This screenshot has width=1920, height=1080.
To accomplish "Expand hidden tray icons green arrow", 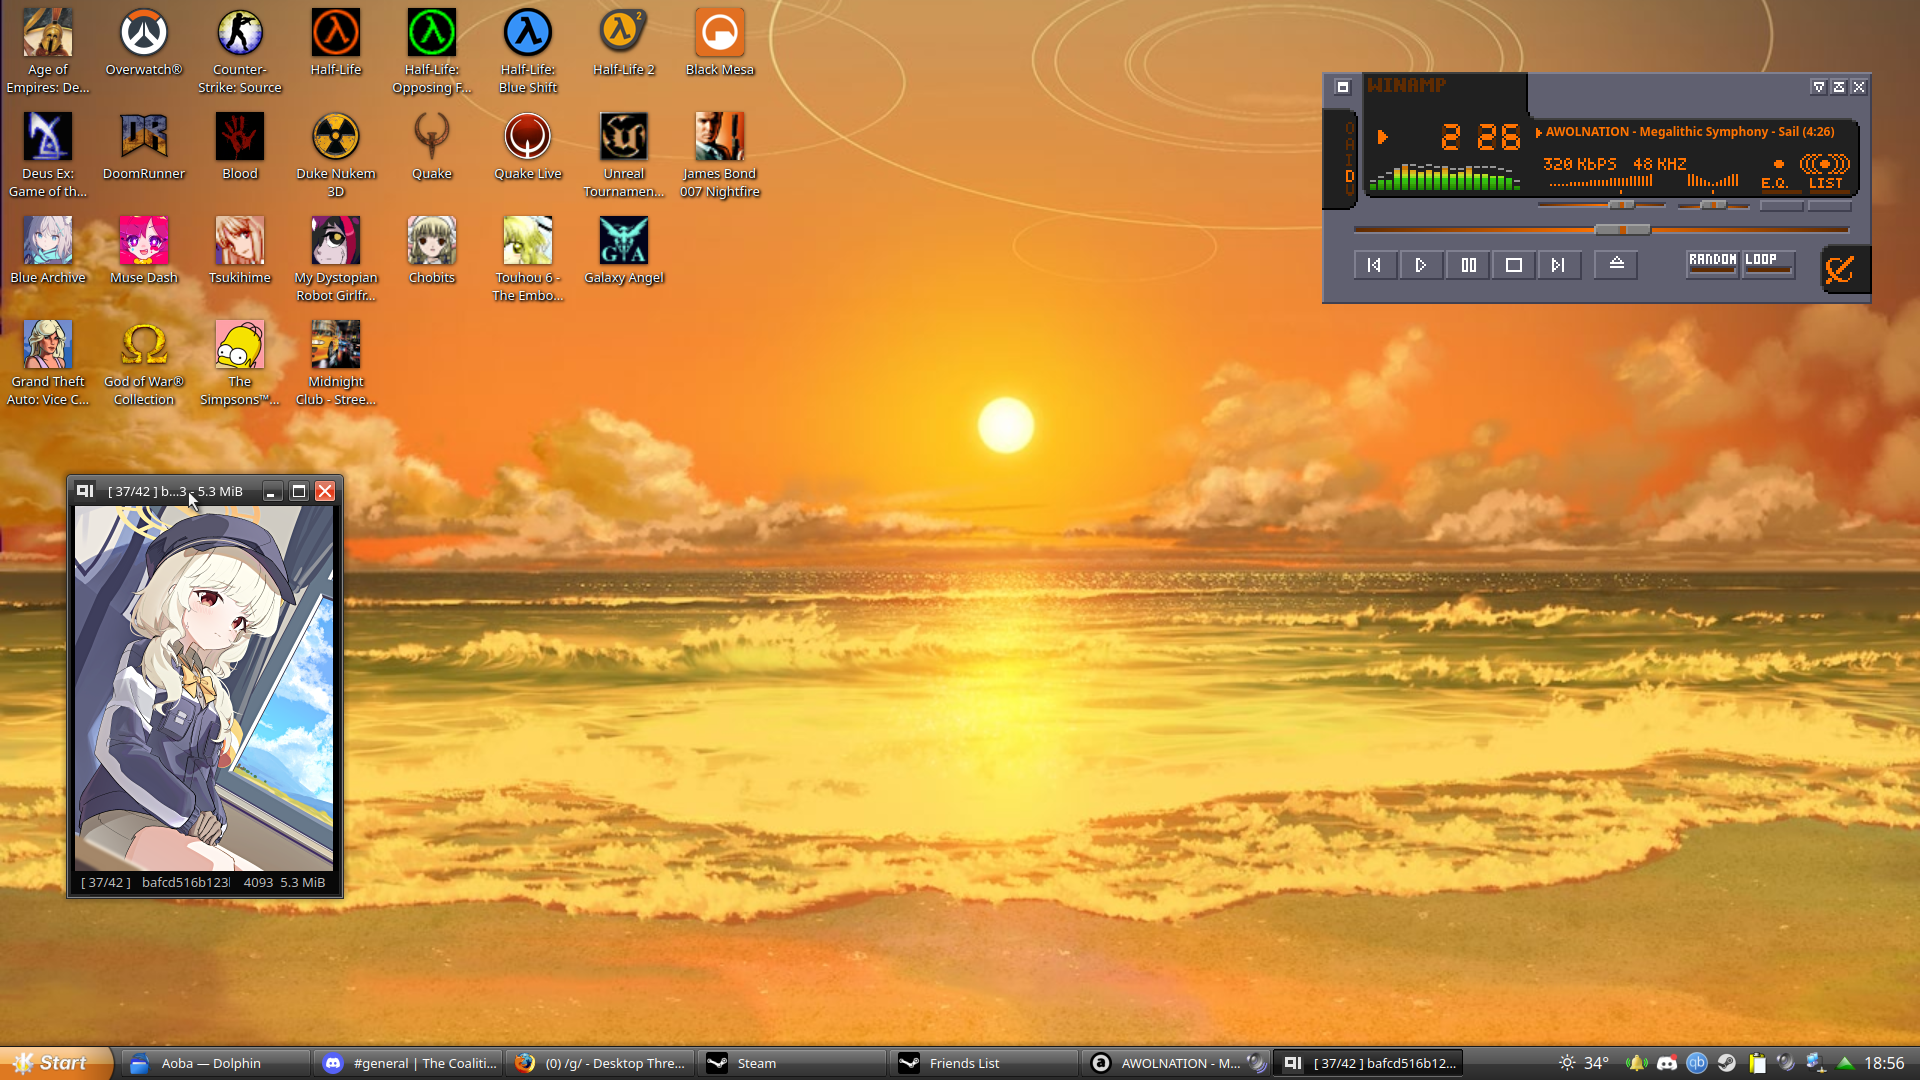I will 1846,1063.
